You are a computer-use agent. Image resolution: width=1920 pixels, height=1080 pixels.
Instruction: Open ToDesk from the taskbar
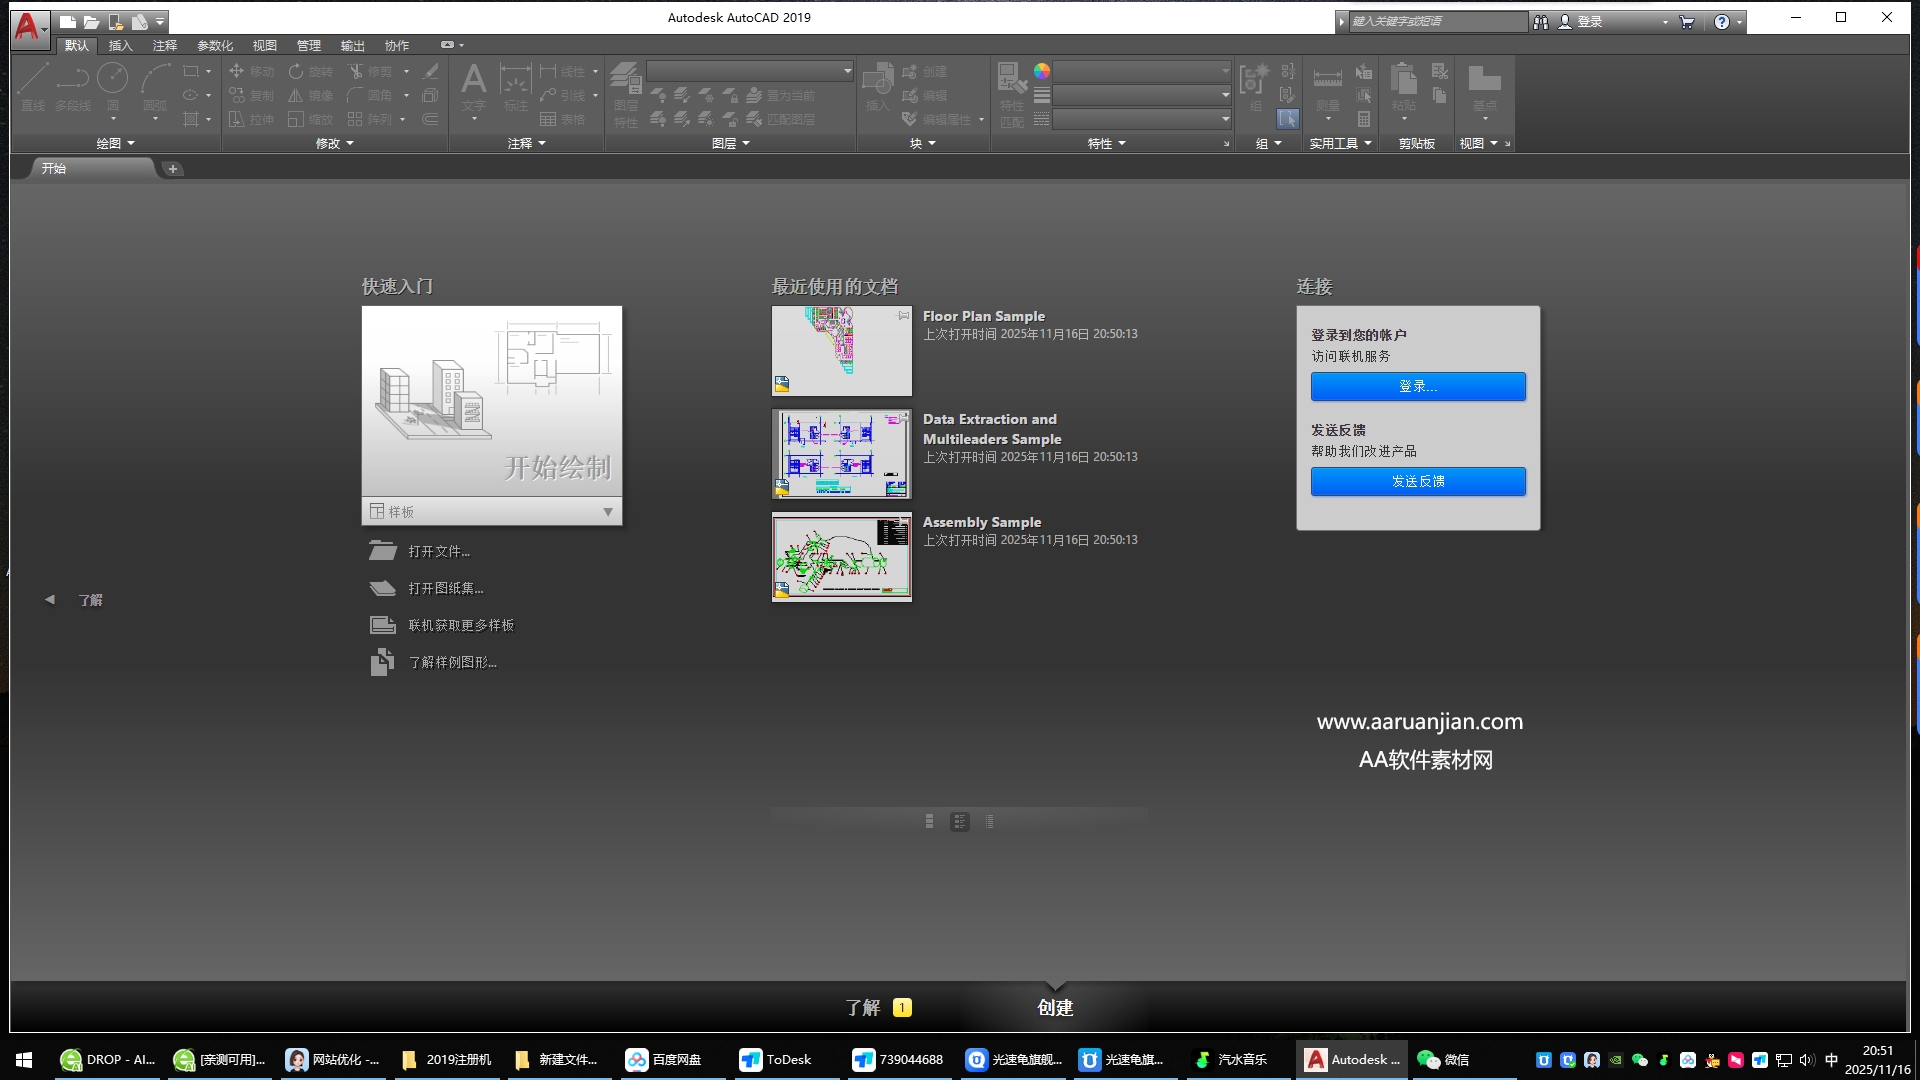click(x=775, y=1059)
